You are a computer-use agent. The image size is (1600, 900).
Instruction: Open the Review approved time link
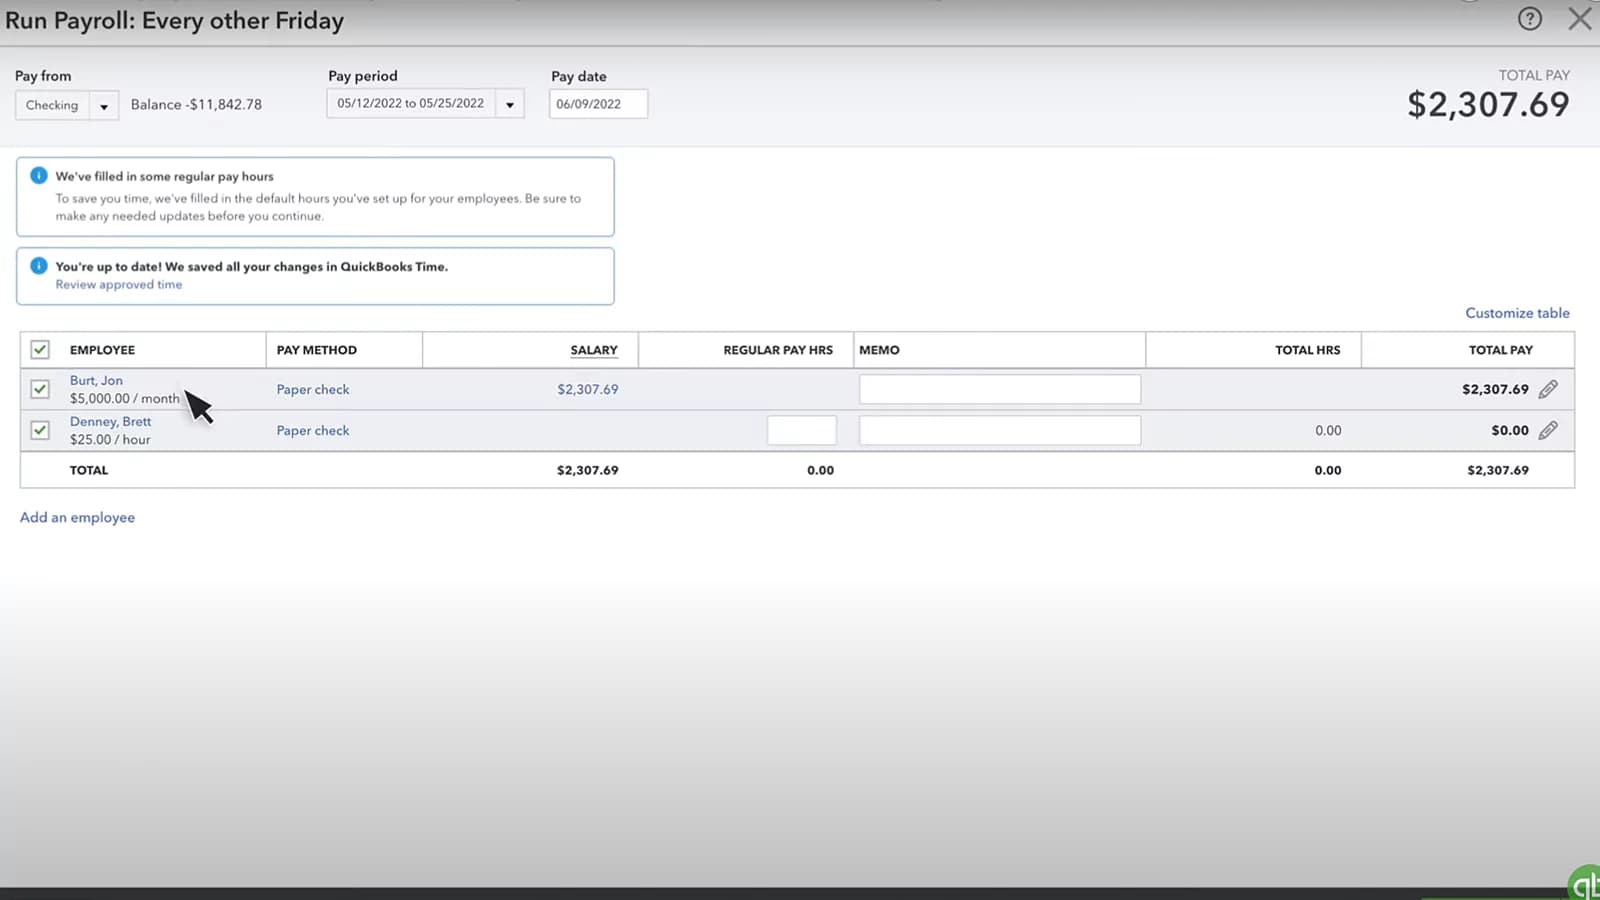click(x=119, y=285)
